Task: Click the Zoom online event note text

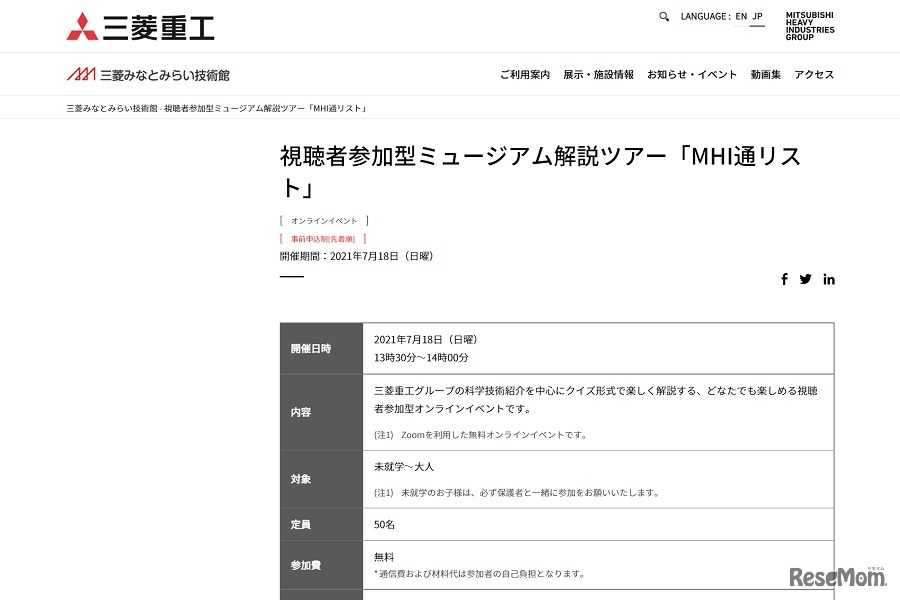Action: [x=481, y=435]
